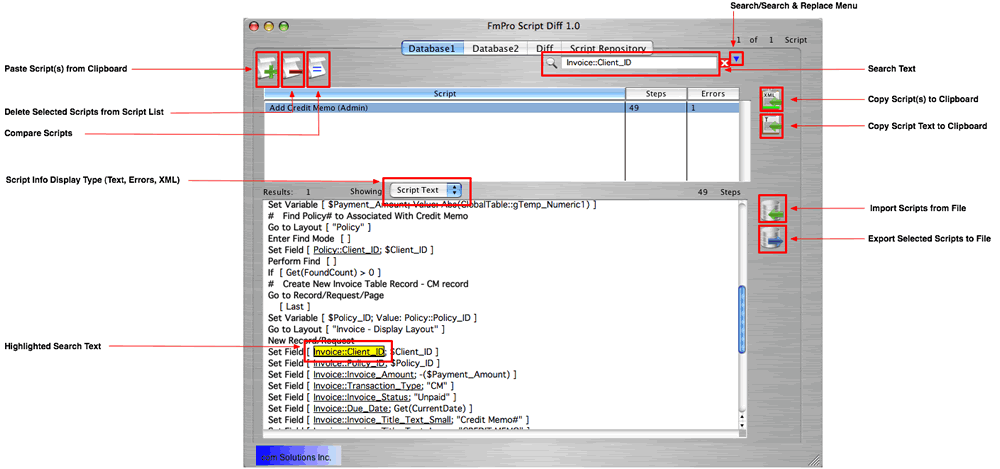
Task: Click Invoice::Due_Date field reference
Action: 349,408
